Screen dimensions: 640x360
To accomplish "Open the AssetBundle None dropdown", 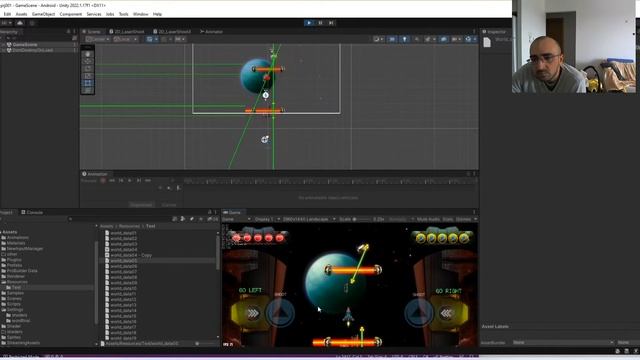I will [563, 342].
